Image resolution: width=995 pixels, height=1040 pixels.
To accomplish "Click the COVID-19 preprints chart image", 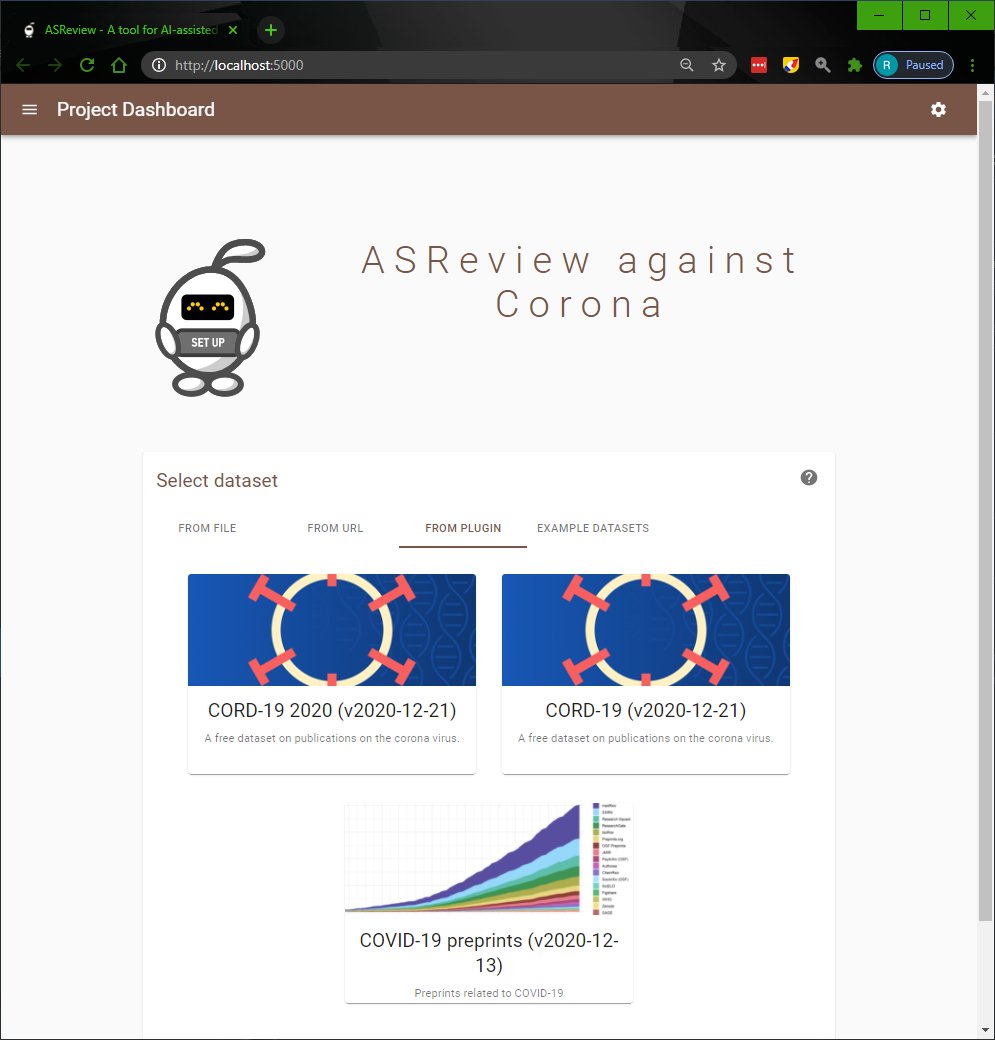I will [x=489, y=859].
